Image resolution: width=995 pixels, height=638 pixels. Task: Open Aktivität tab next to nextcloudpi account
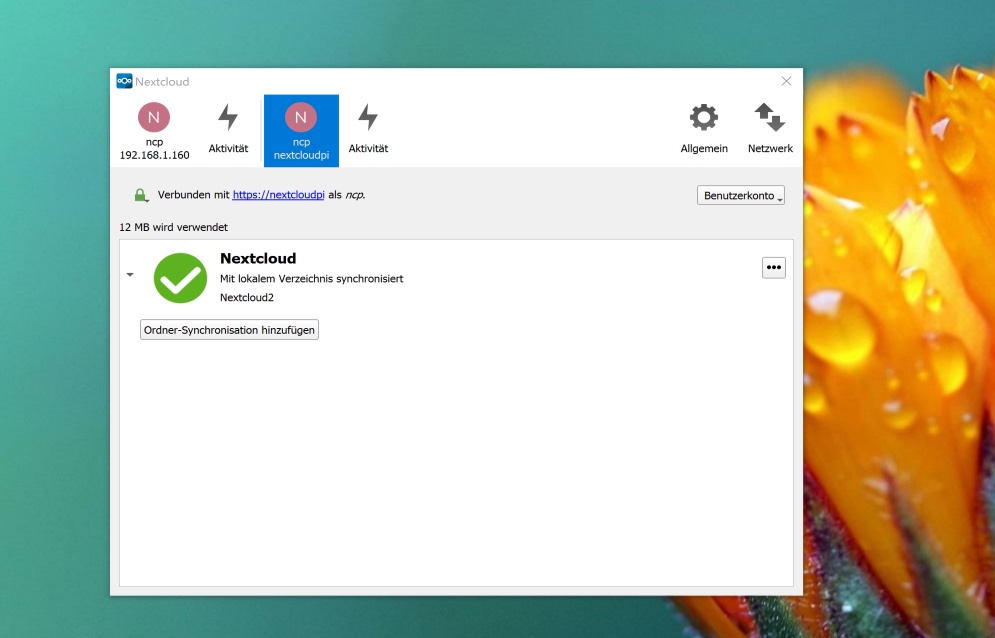368,131
